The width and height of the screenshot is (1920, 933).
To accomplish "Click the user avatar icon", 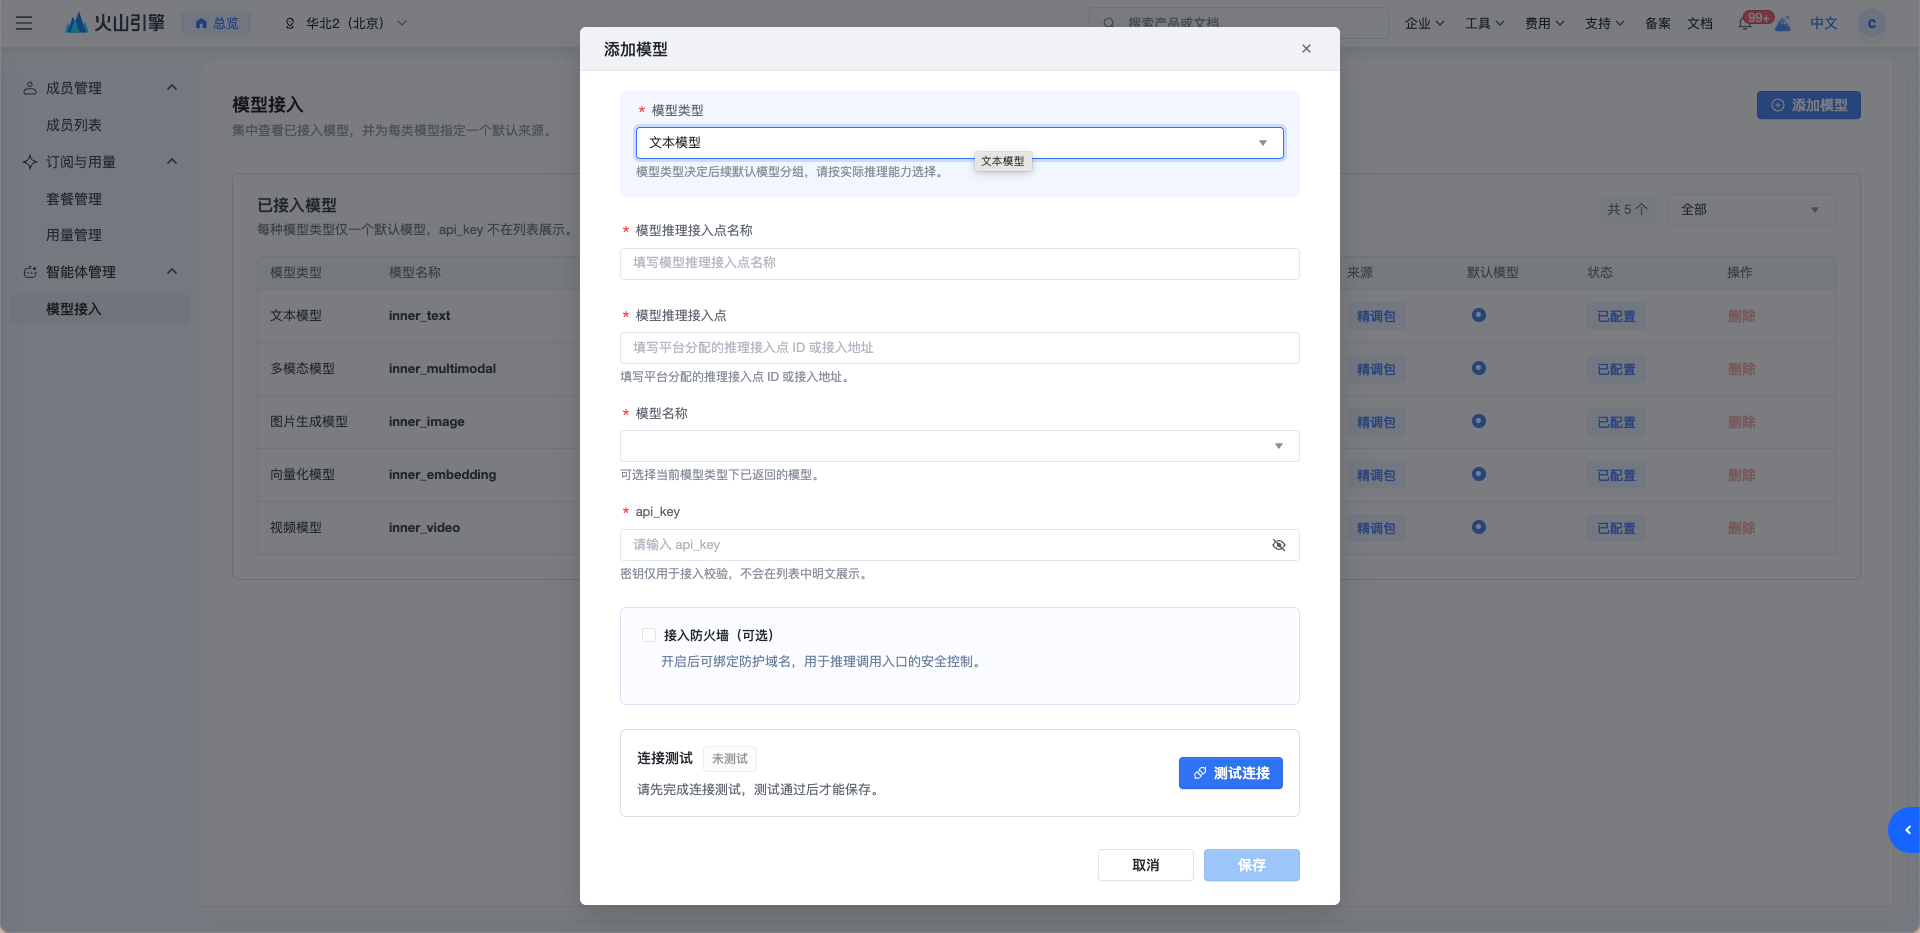I will (x=1871, y=23).
